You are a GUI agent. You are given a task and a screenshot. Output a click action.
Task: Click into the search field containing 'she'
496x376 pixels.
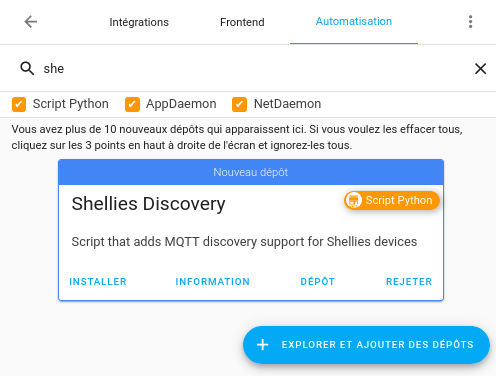tap(253, 69)
